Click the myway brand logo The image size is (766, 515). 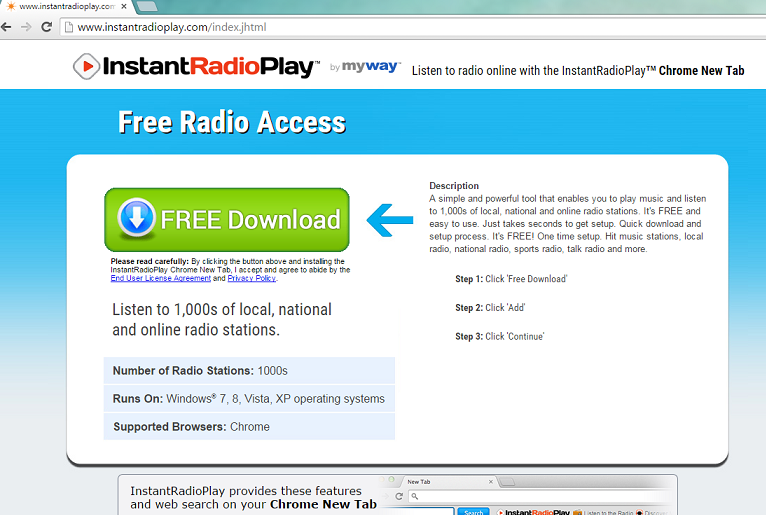coord(370,67)
